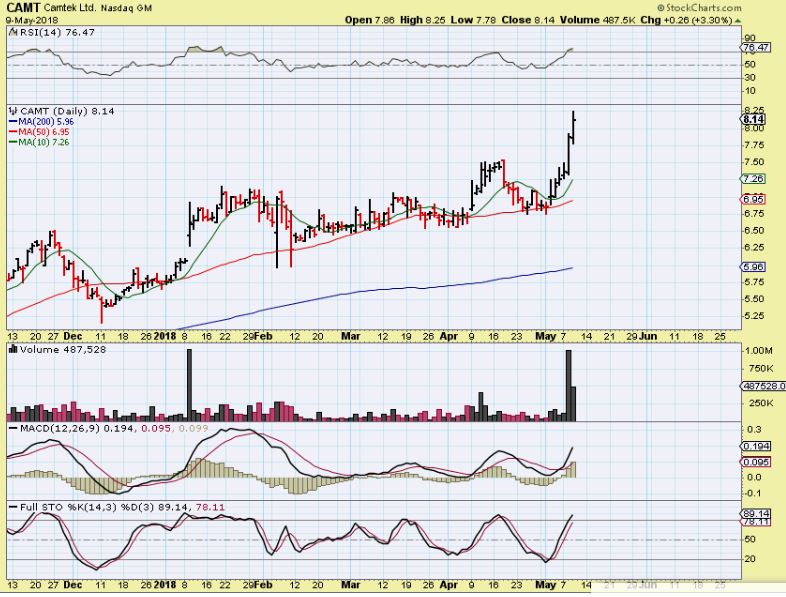The image size is (786, 597).
Task: Click the Low 7.78 value
Action: click(x=474, y=20)
